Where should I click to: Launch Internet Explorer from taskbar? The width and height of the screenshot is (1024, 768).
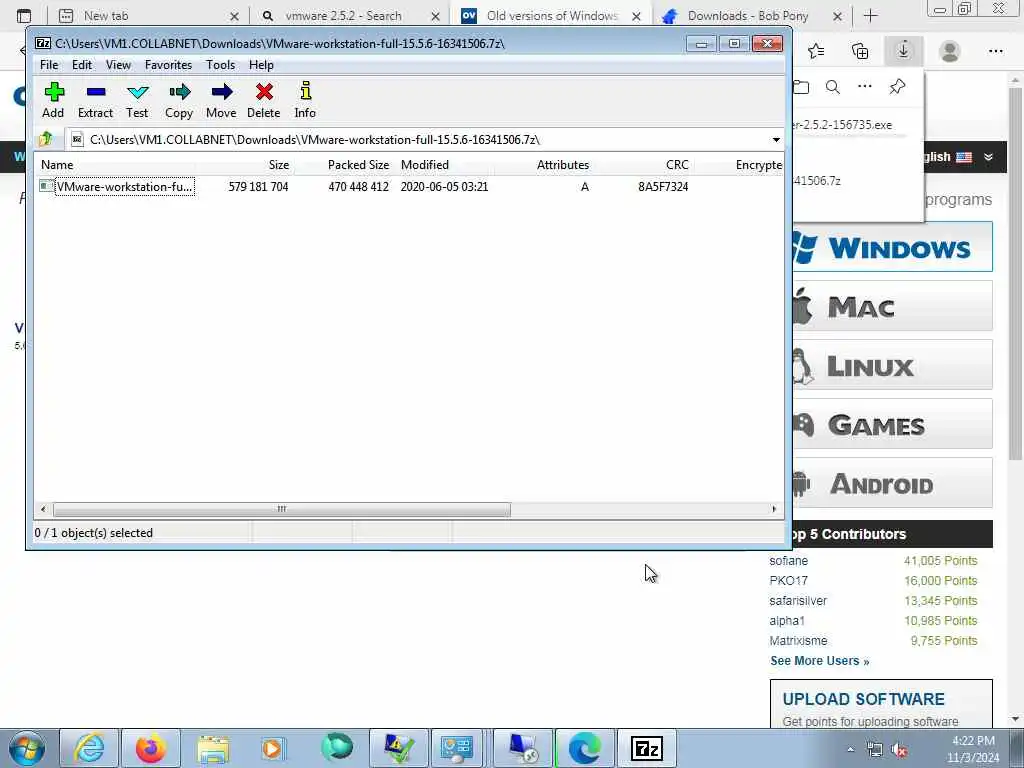click(89, 748)
